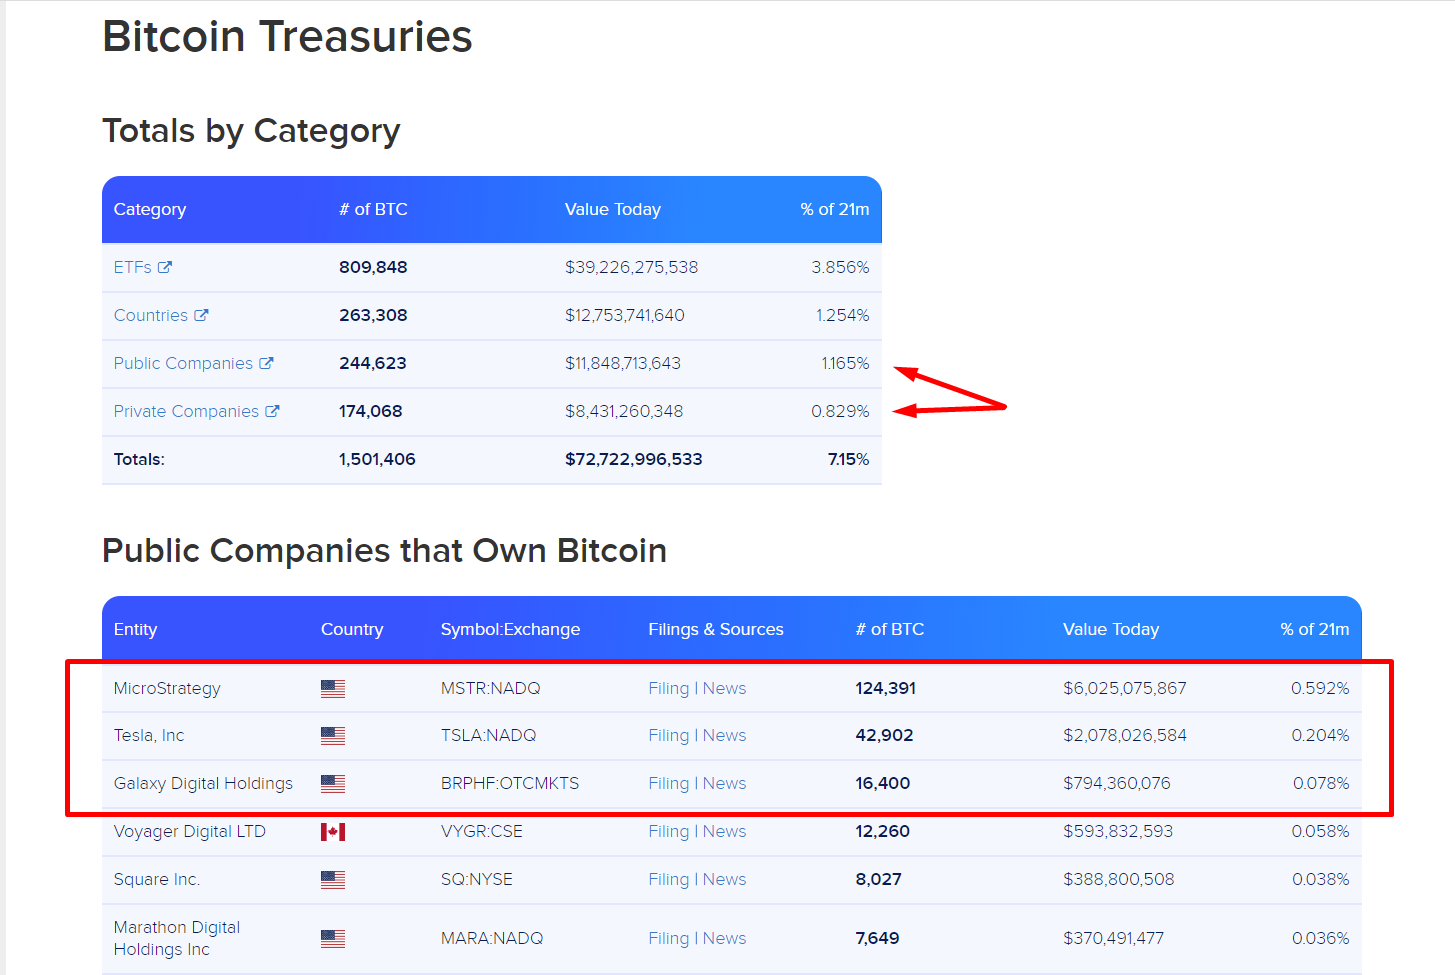Click the US flag in Tesla row

coord(333,736)
